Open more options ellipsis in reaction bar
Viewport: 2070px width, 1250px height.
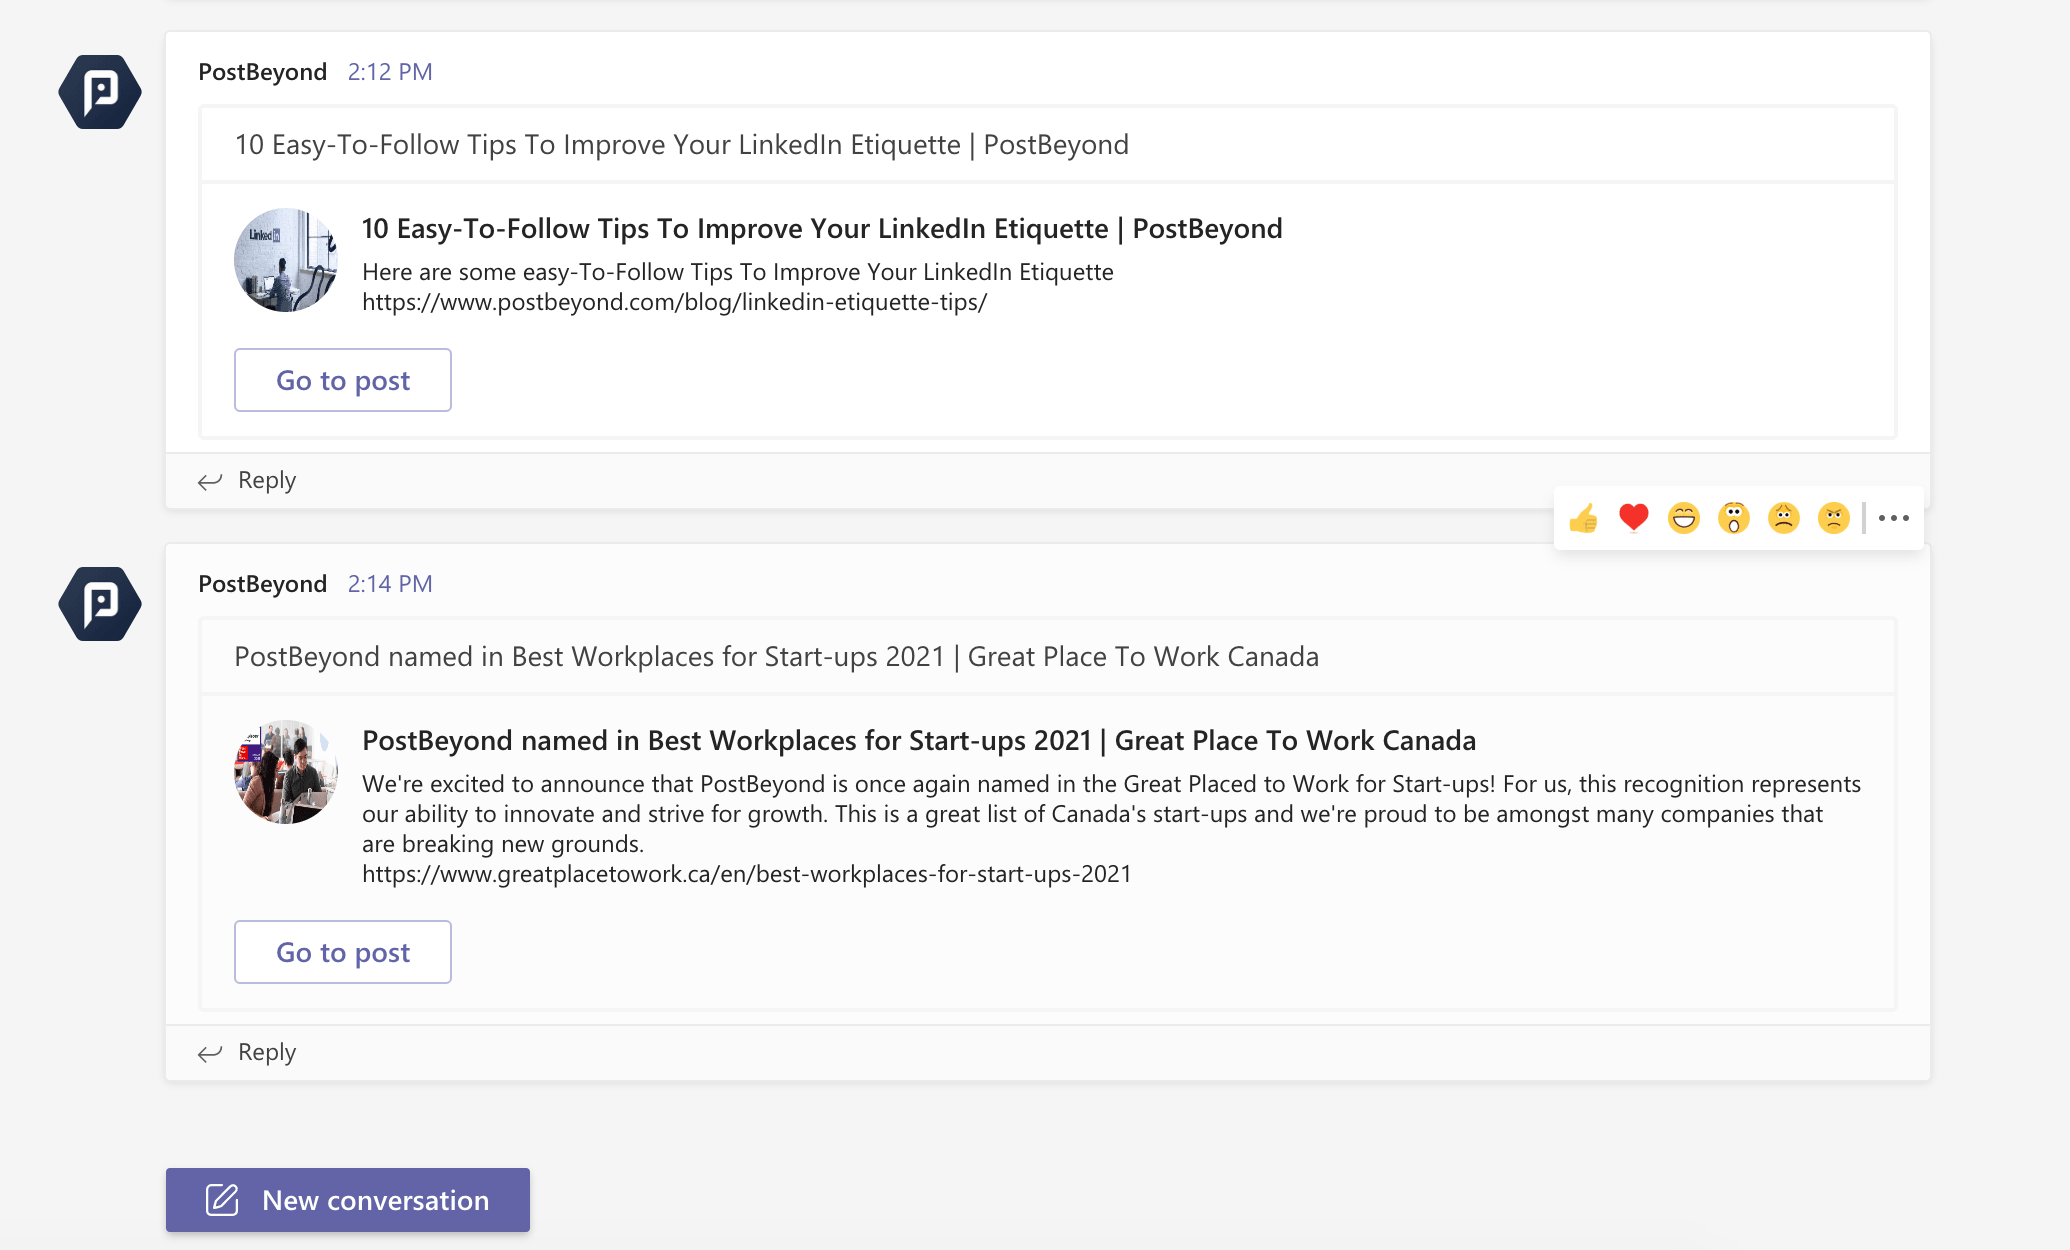[x=1894, y=518]
